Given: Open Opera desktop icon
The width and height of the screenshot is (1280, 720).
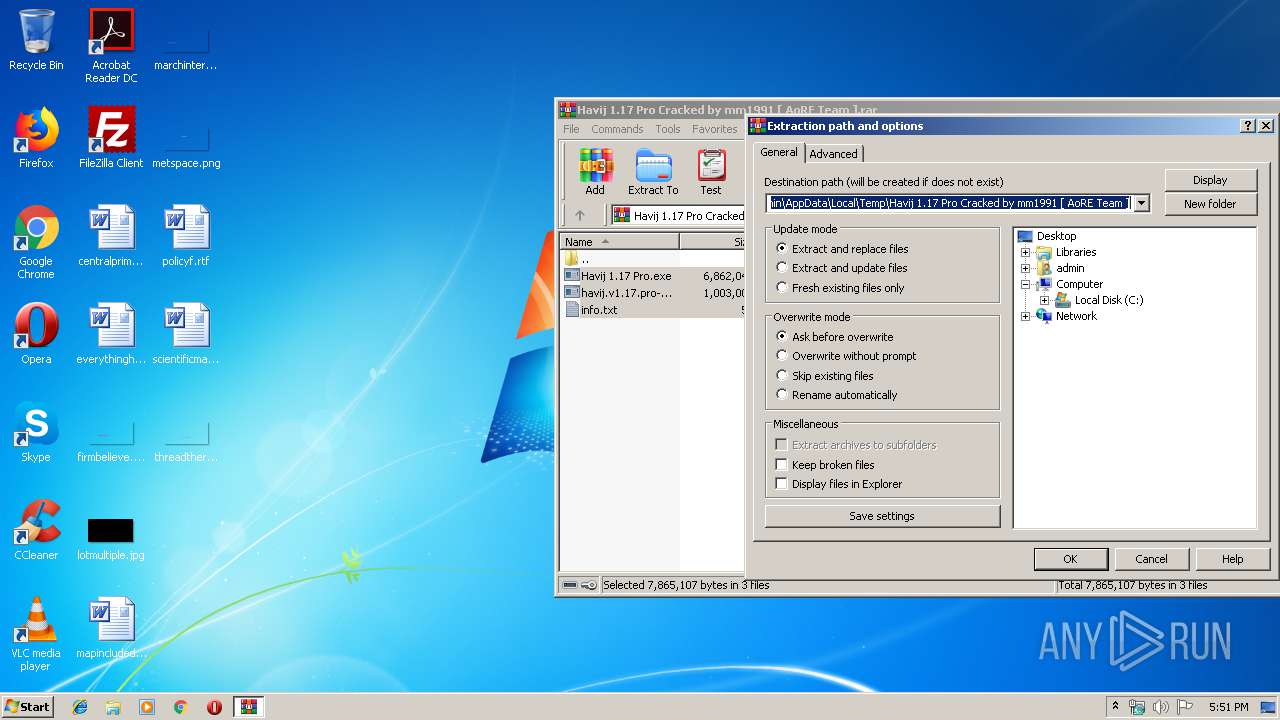Looking at the screenshot, I should (x=36, y=334).
